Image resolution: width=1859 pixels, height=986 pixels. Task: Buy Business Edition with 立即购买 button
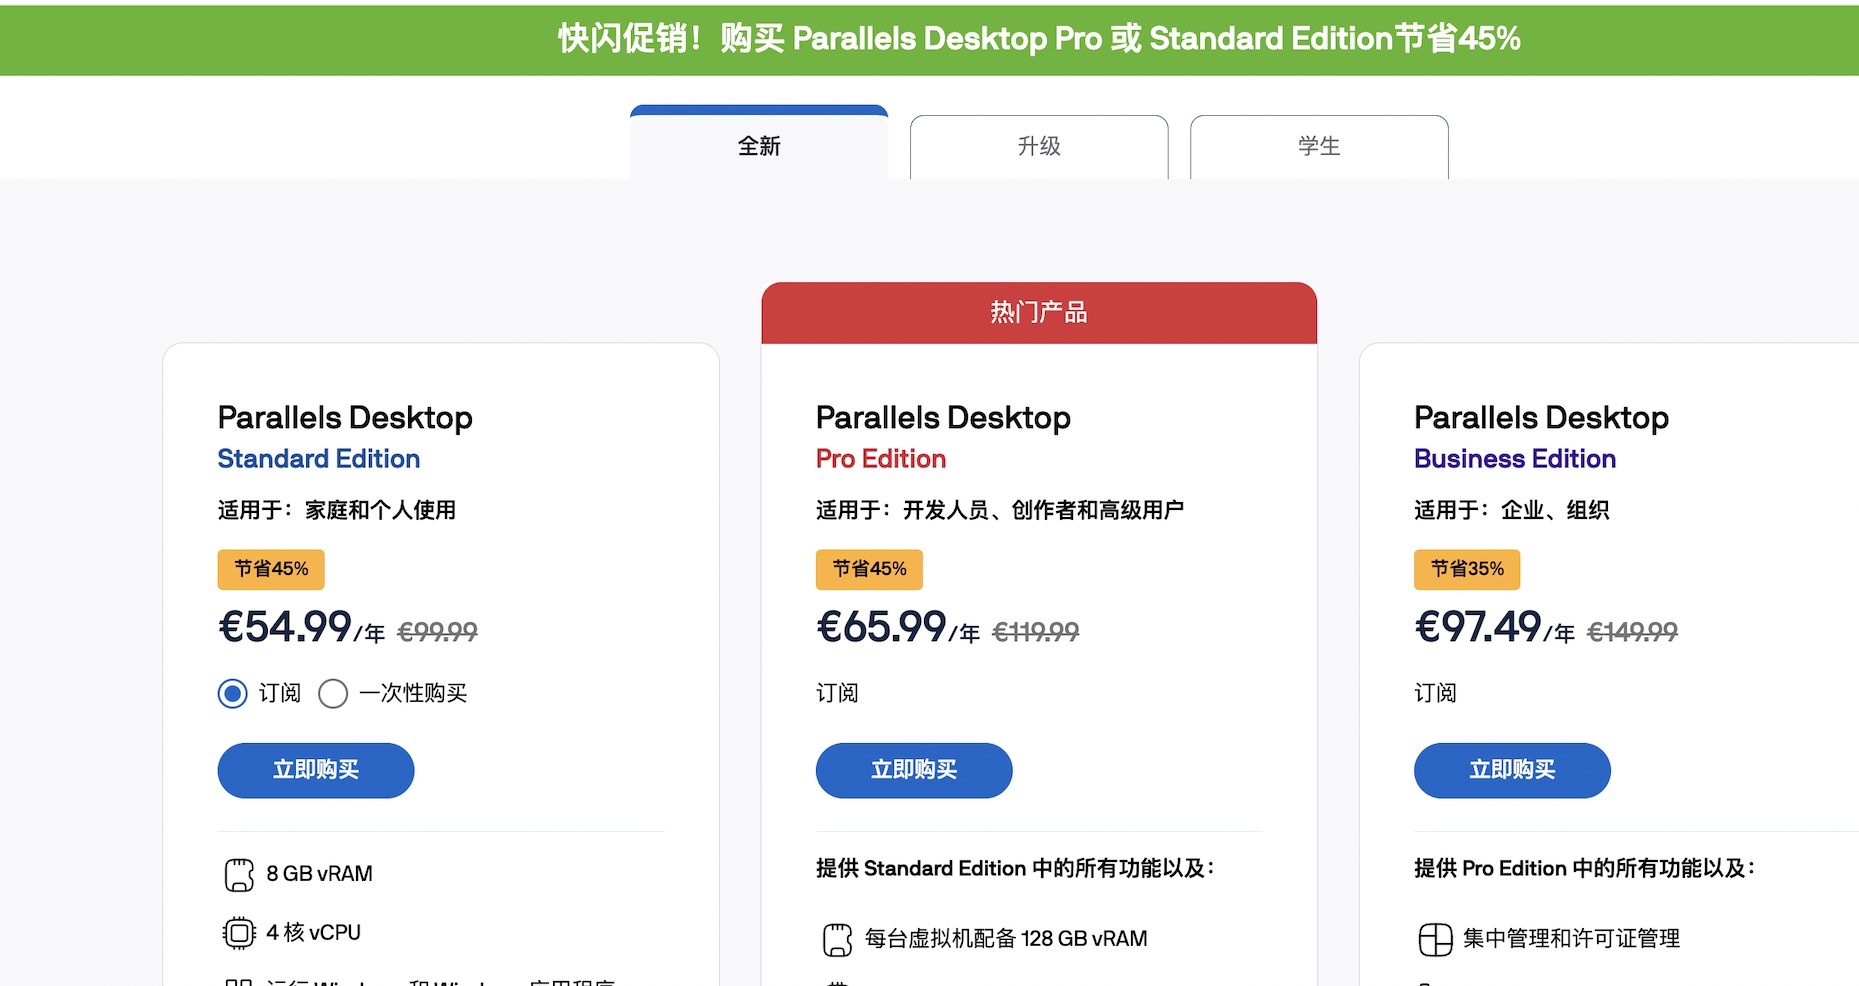coord(1512,770)
